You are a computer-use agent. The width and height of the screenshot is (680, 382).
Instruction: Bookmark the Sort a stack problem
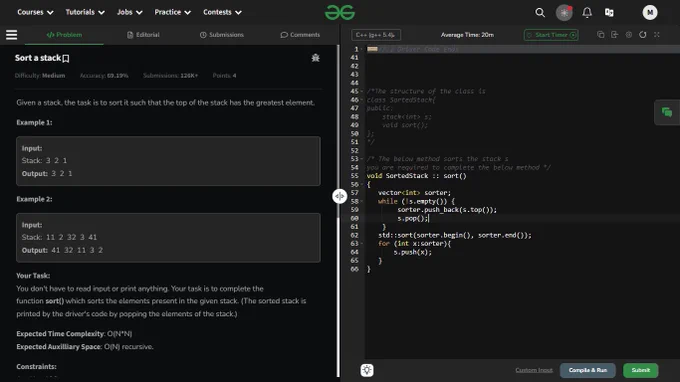66,58
